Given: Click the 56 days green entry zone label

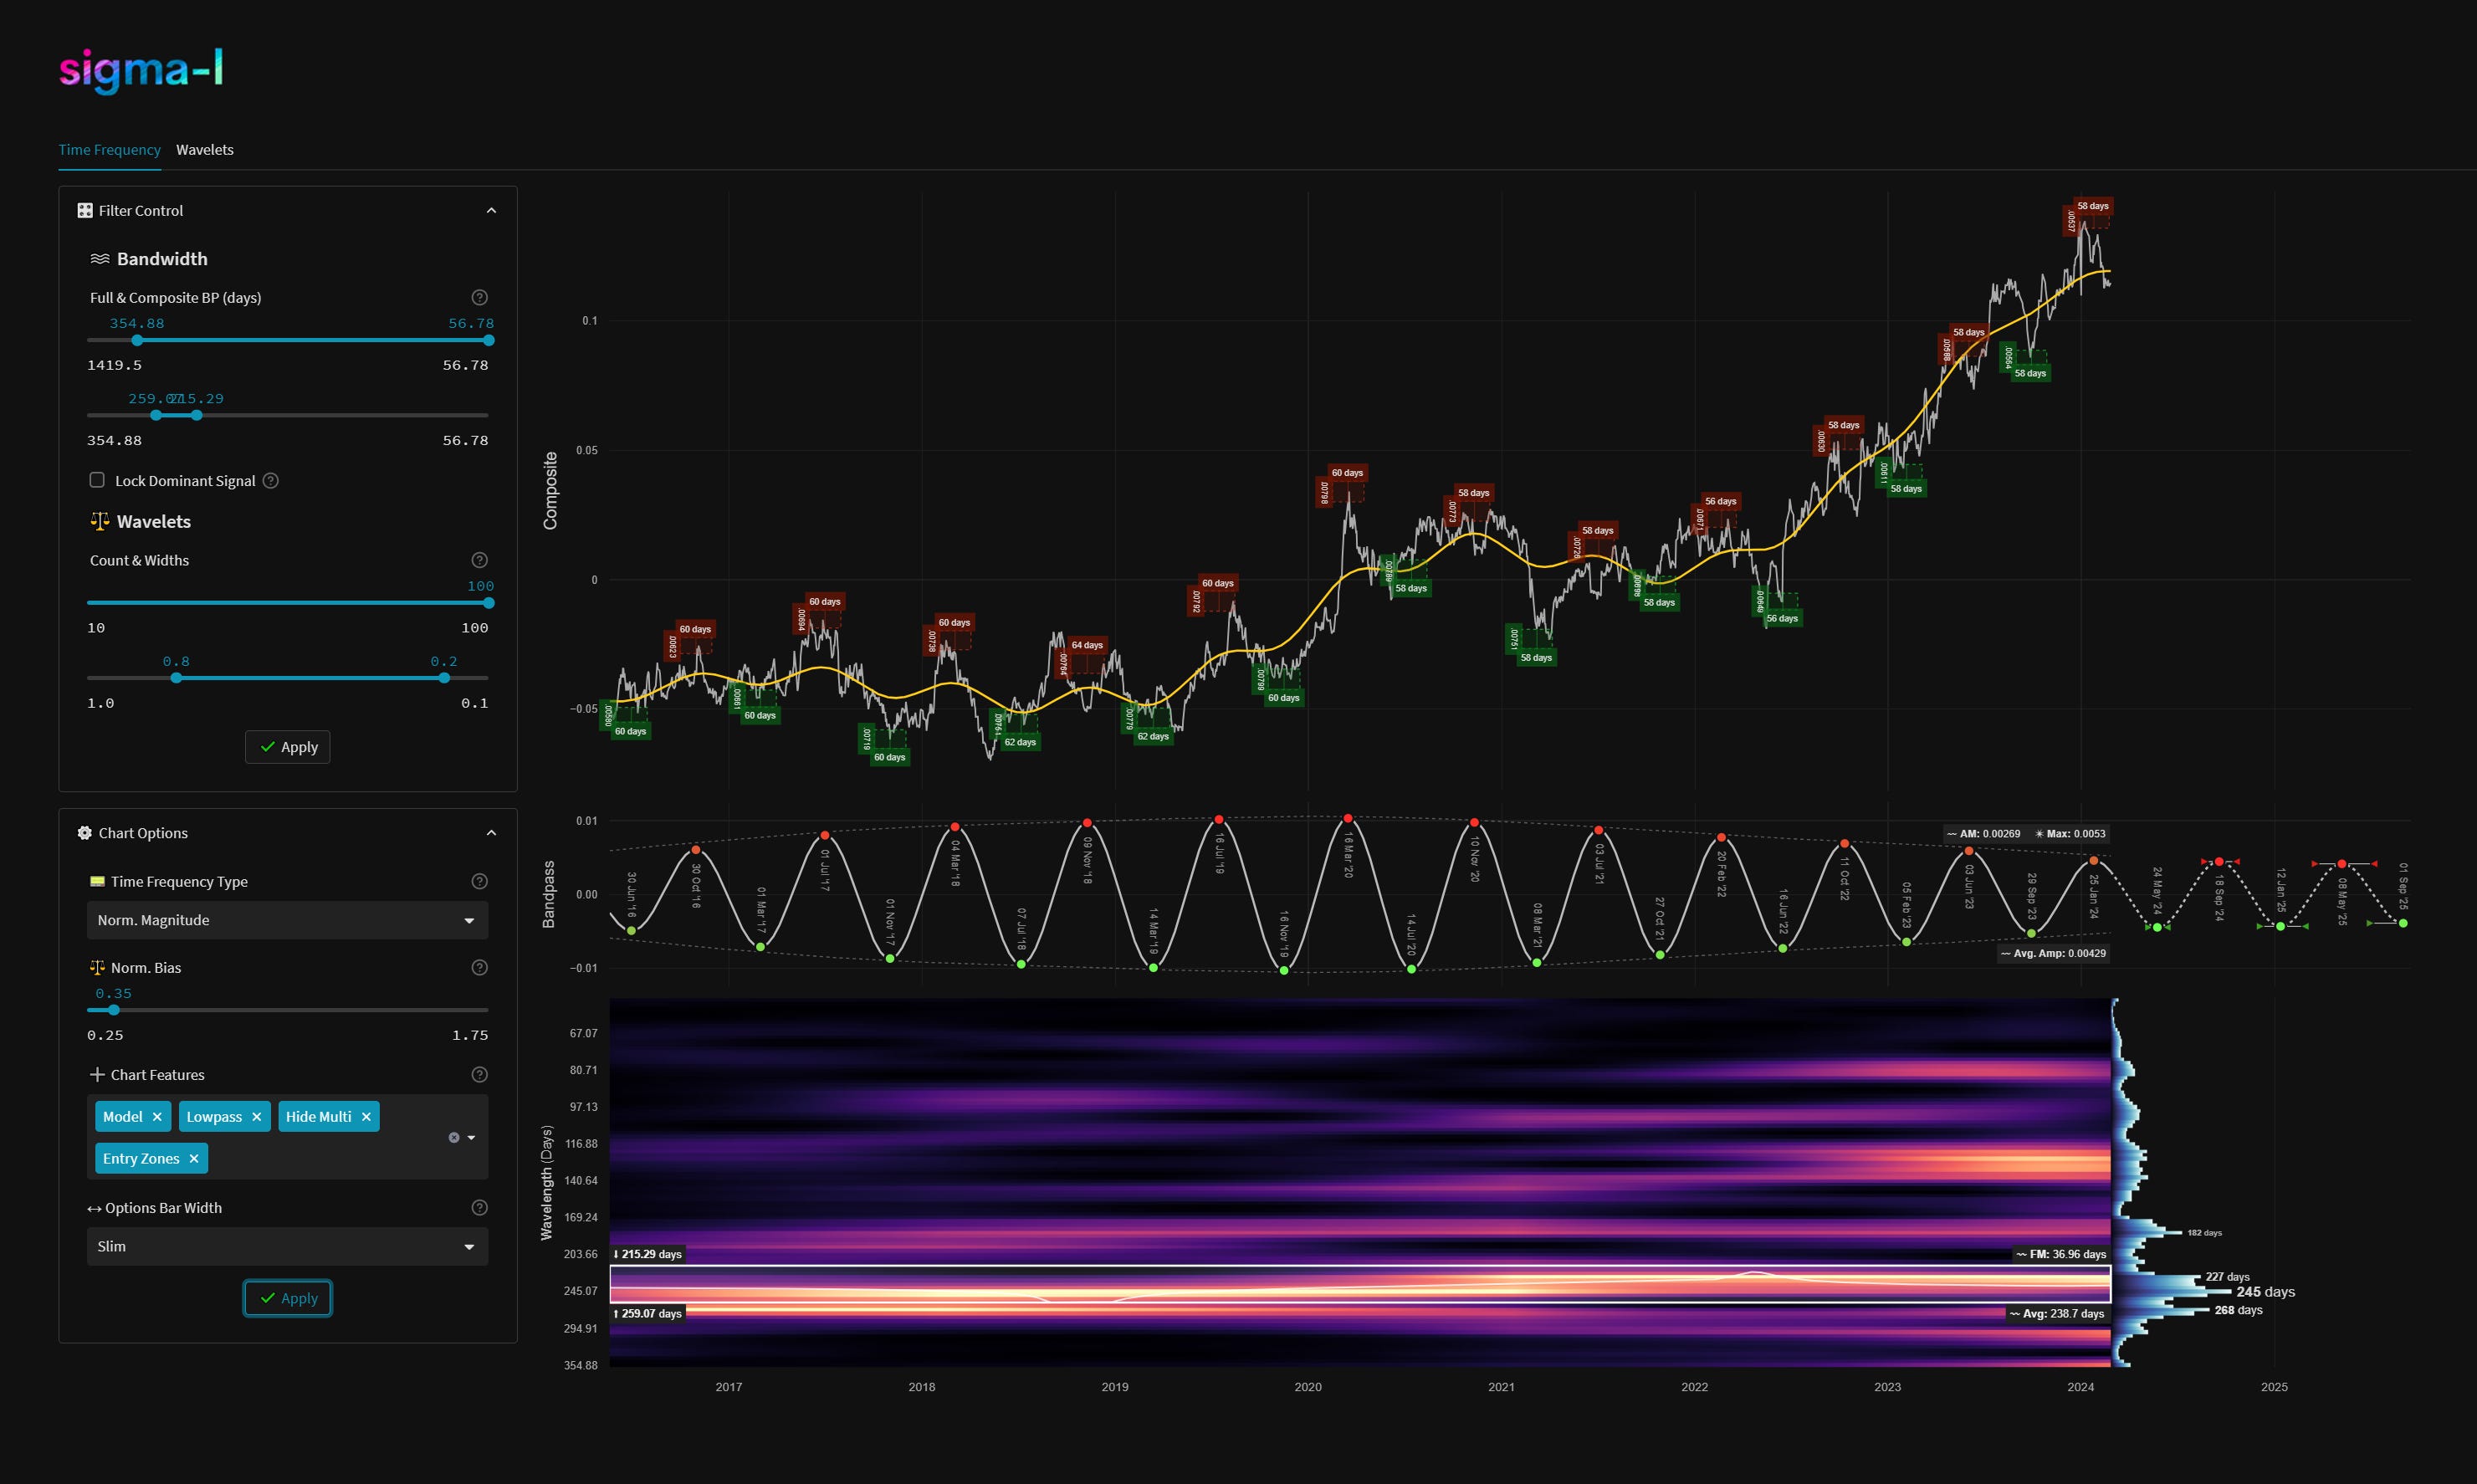Looking at the screenshot, I should pyautogui.click(x=1782, y=619).
